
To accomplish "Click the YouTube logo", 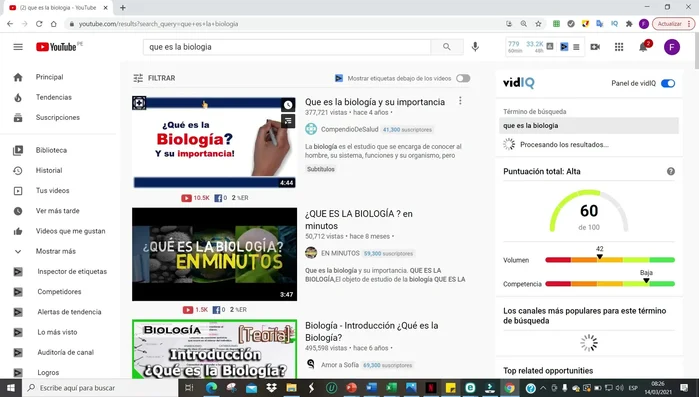I will pyautogui.click(x=56, y=47).
